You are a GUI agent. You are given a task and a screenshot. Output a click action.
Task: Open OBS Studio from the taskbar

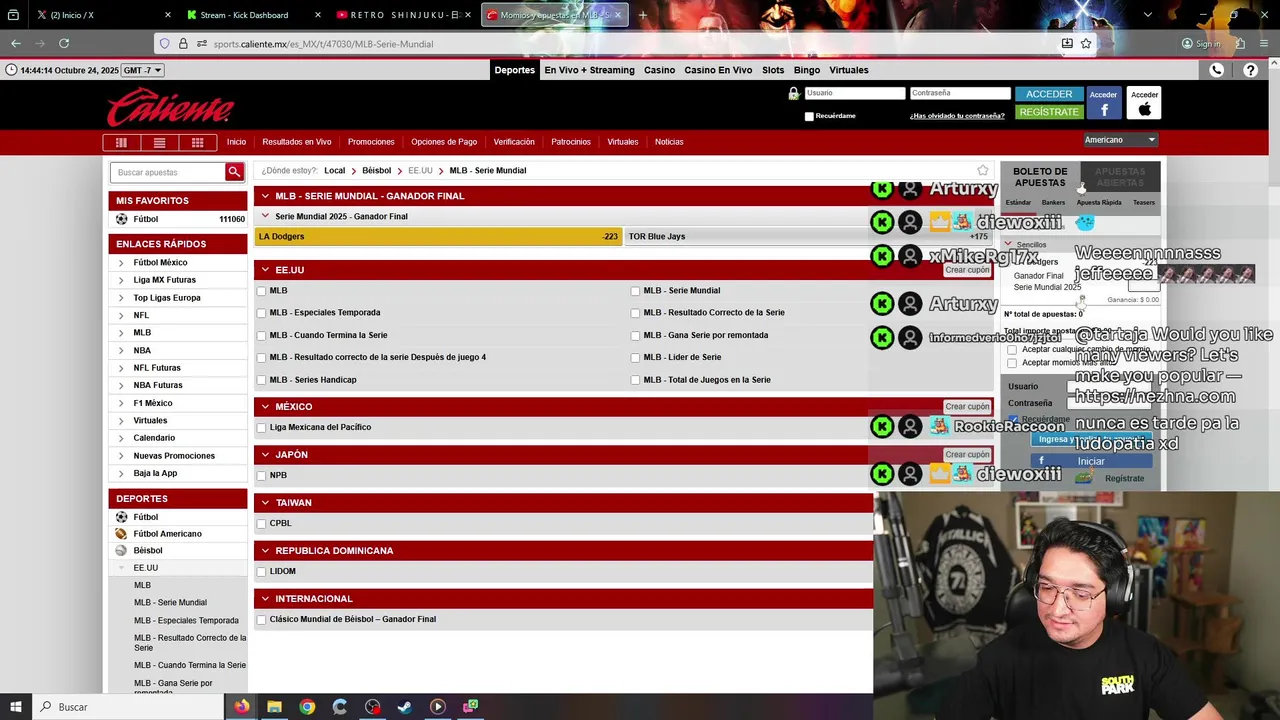tap(372, 706)
